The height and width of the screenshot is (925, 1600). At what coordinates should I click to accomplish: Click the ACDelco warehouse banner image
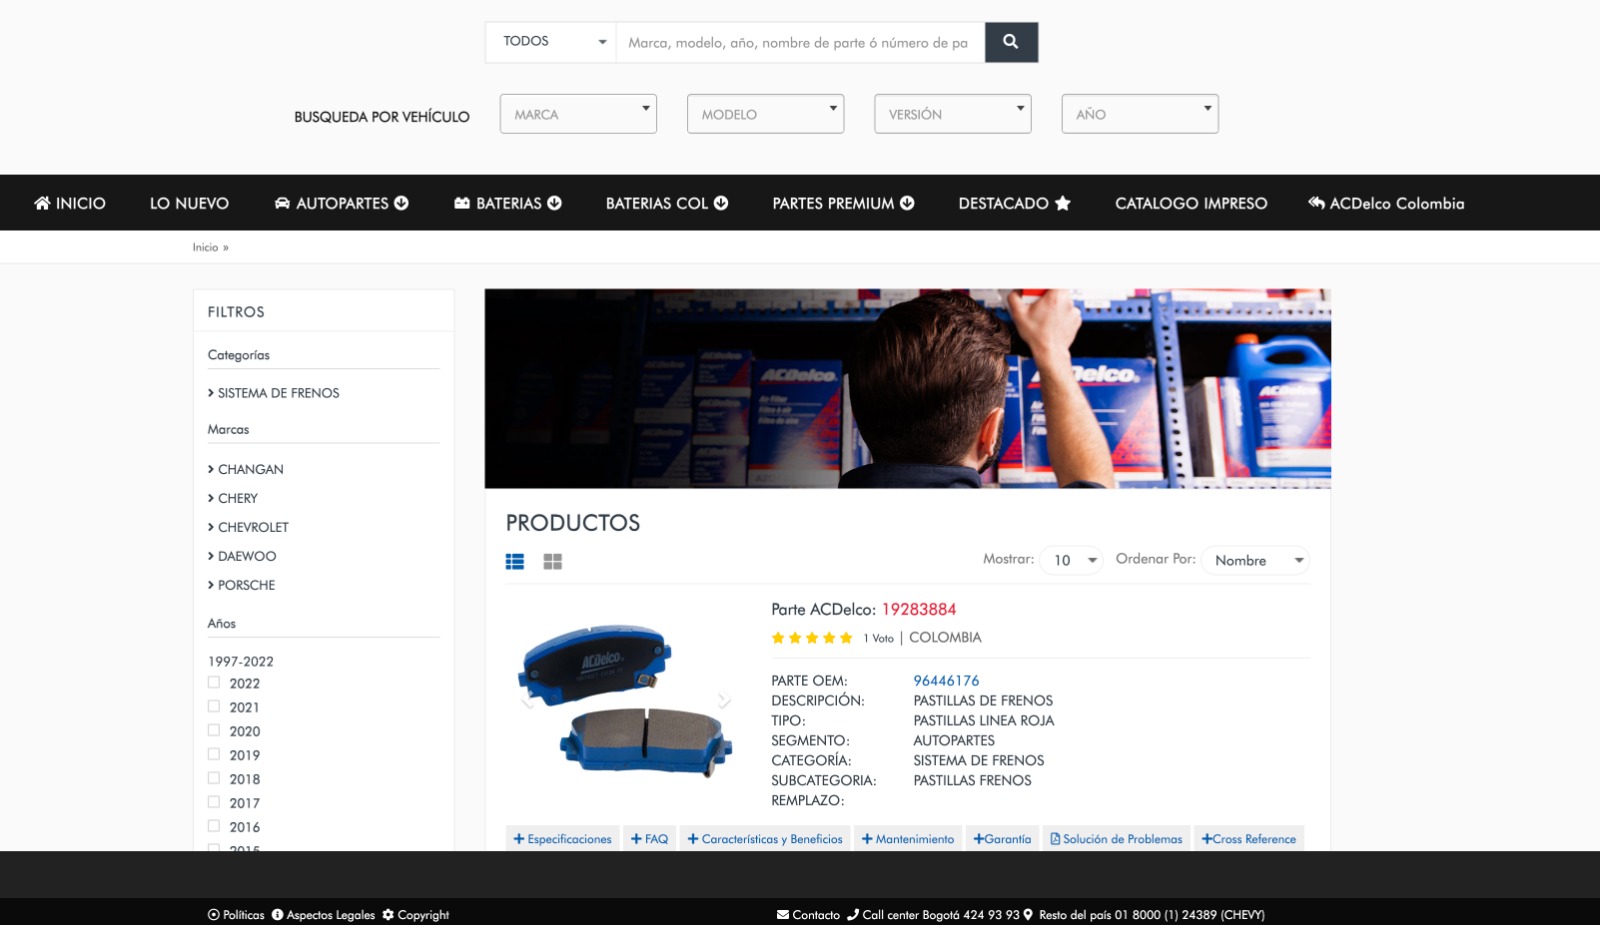coord(908,388)
